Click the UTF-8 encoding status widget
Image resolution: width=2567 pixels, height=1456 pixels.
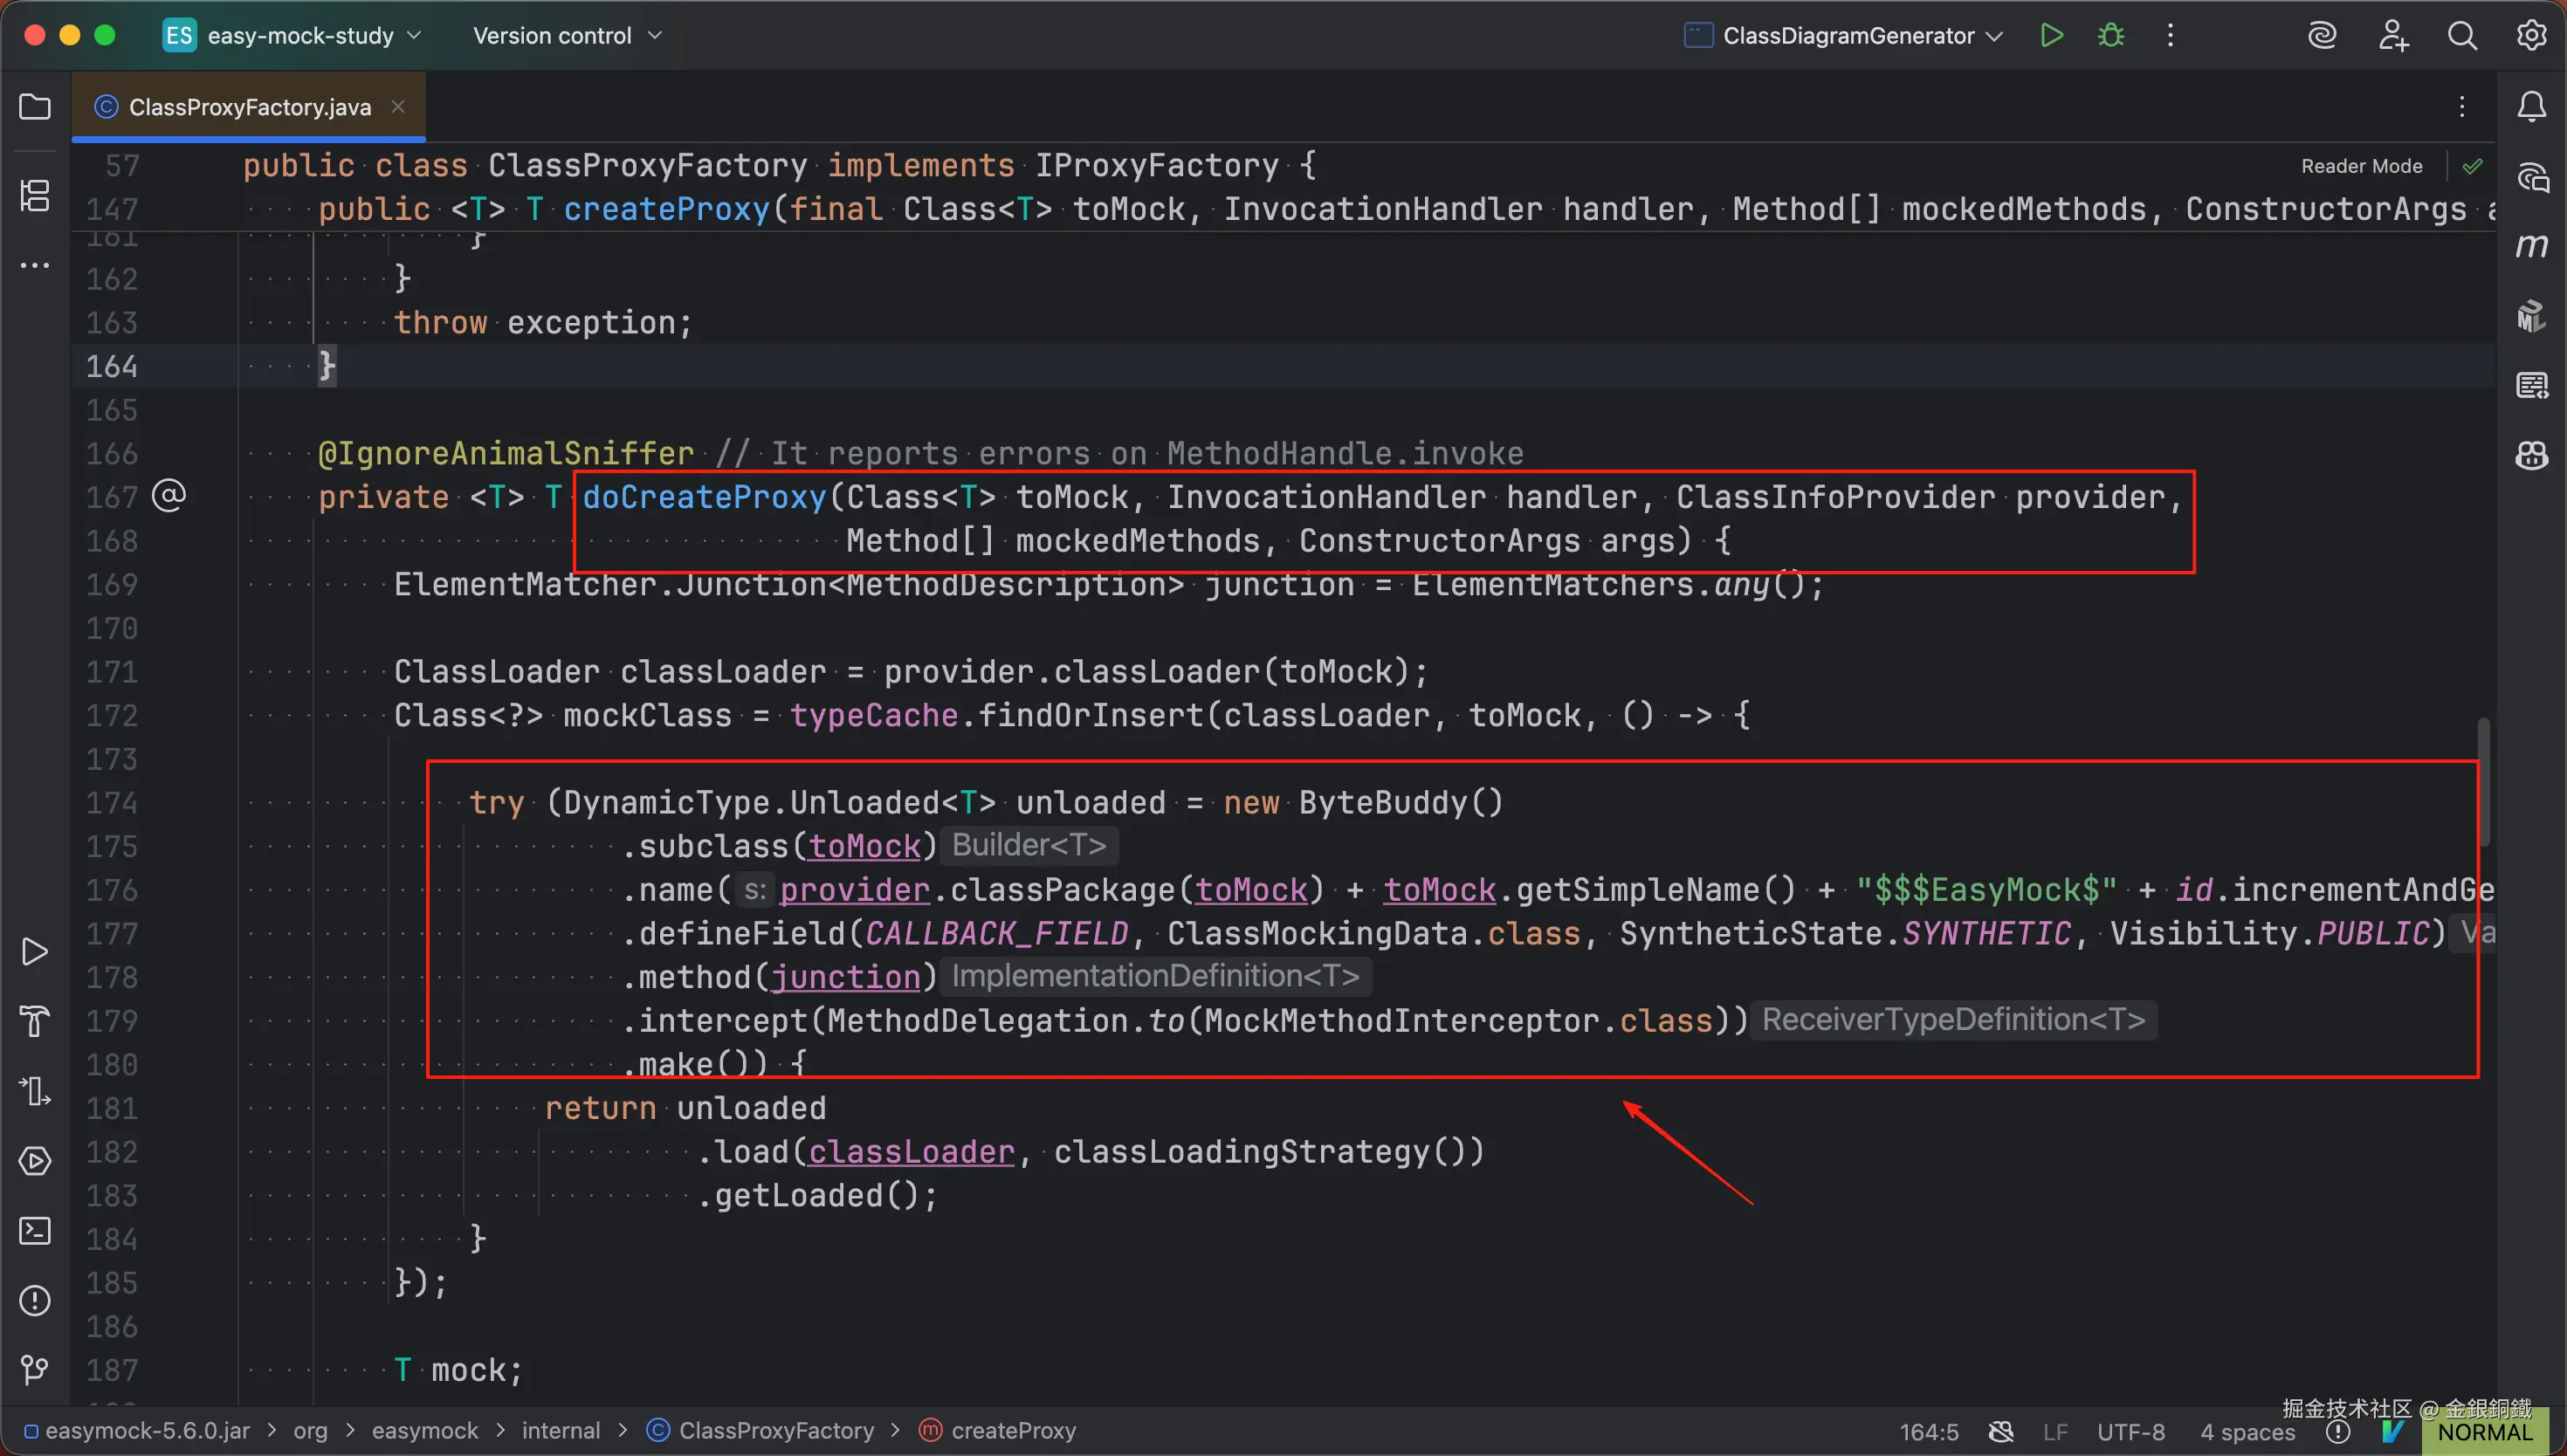tap(2130, 1432)
